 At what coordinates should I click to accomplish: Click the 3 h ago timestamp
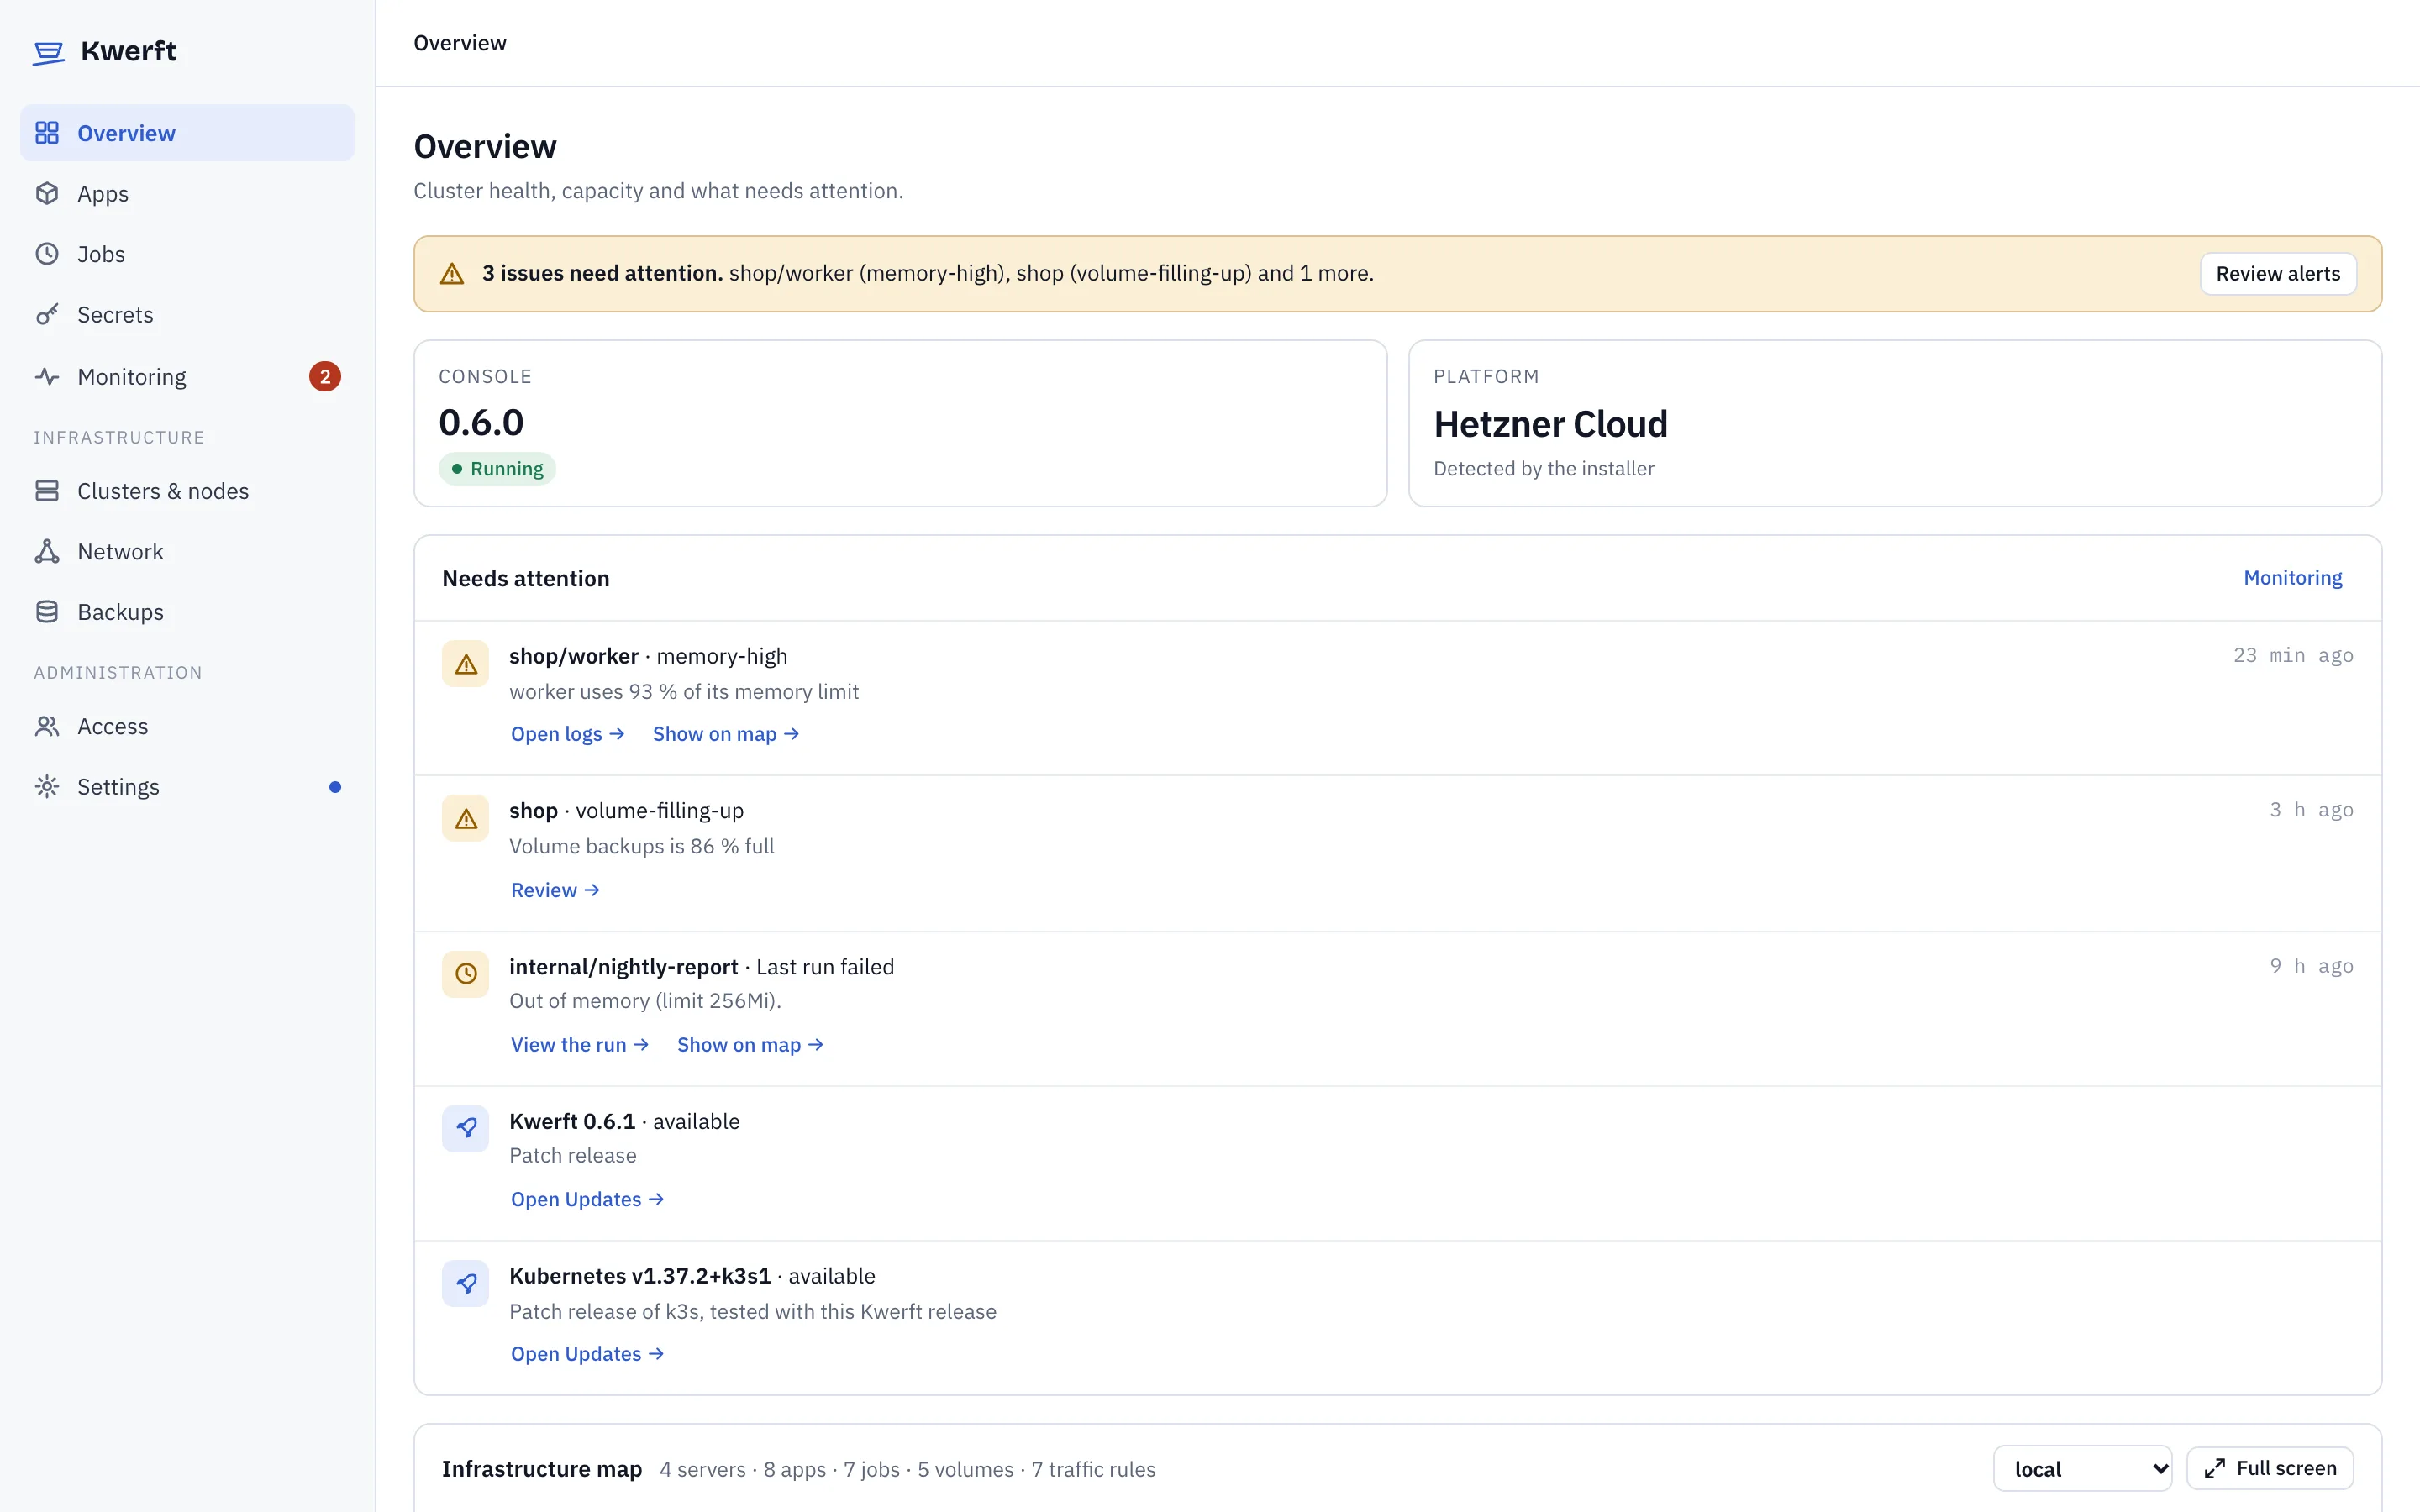[2311, 810]
